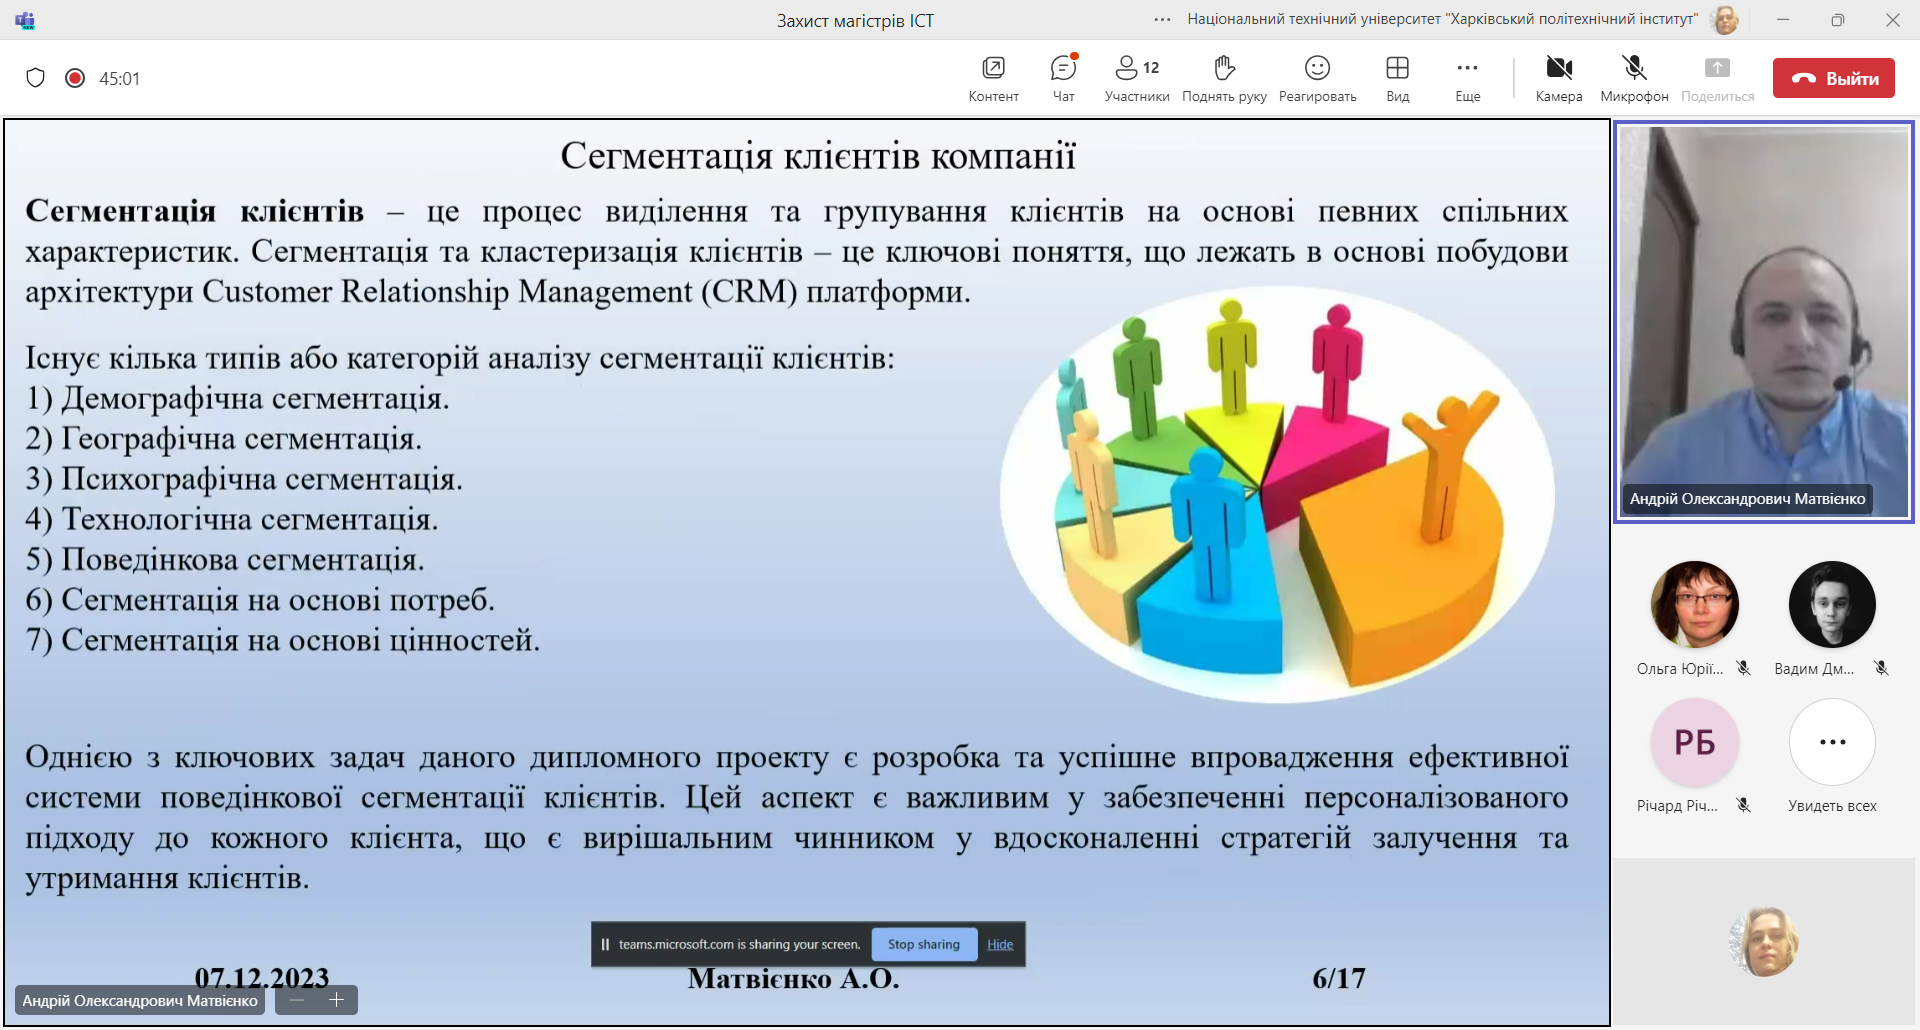Image resolution: width=1920 pixels, height=1030 pixels.
Task: Open the View layout options
Action: click(x=1397, y=77)
